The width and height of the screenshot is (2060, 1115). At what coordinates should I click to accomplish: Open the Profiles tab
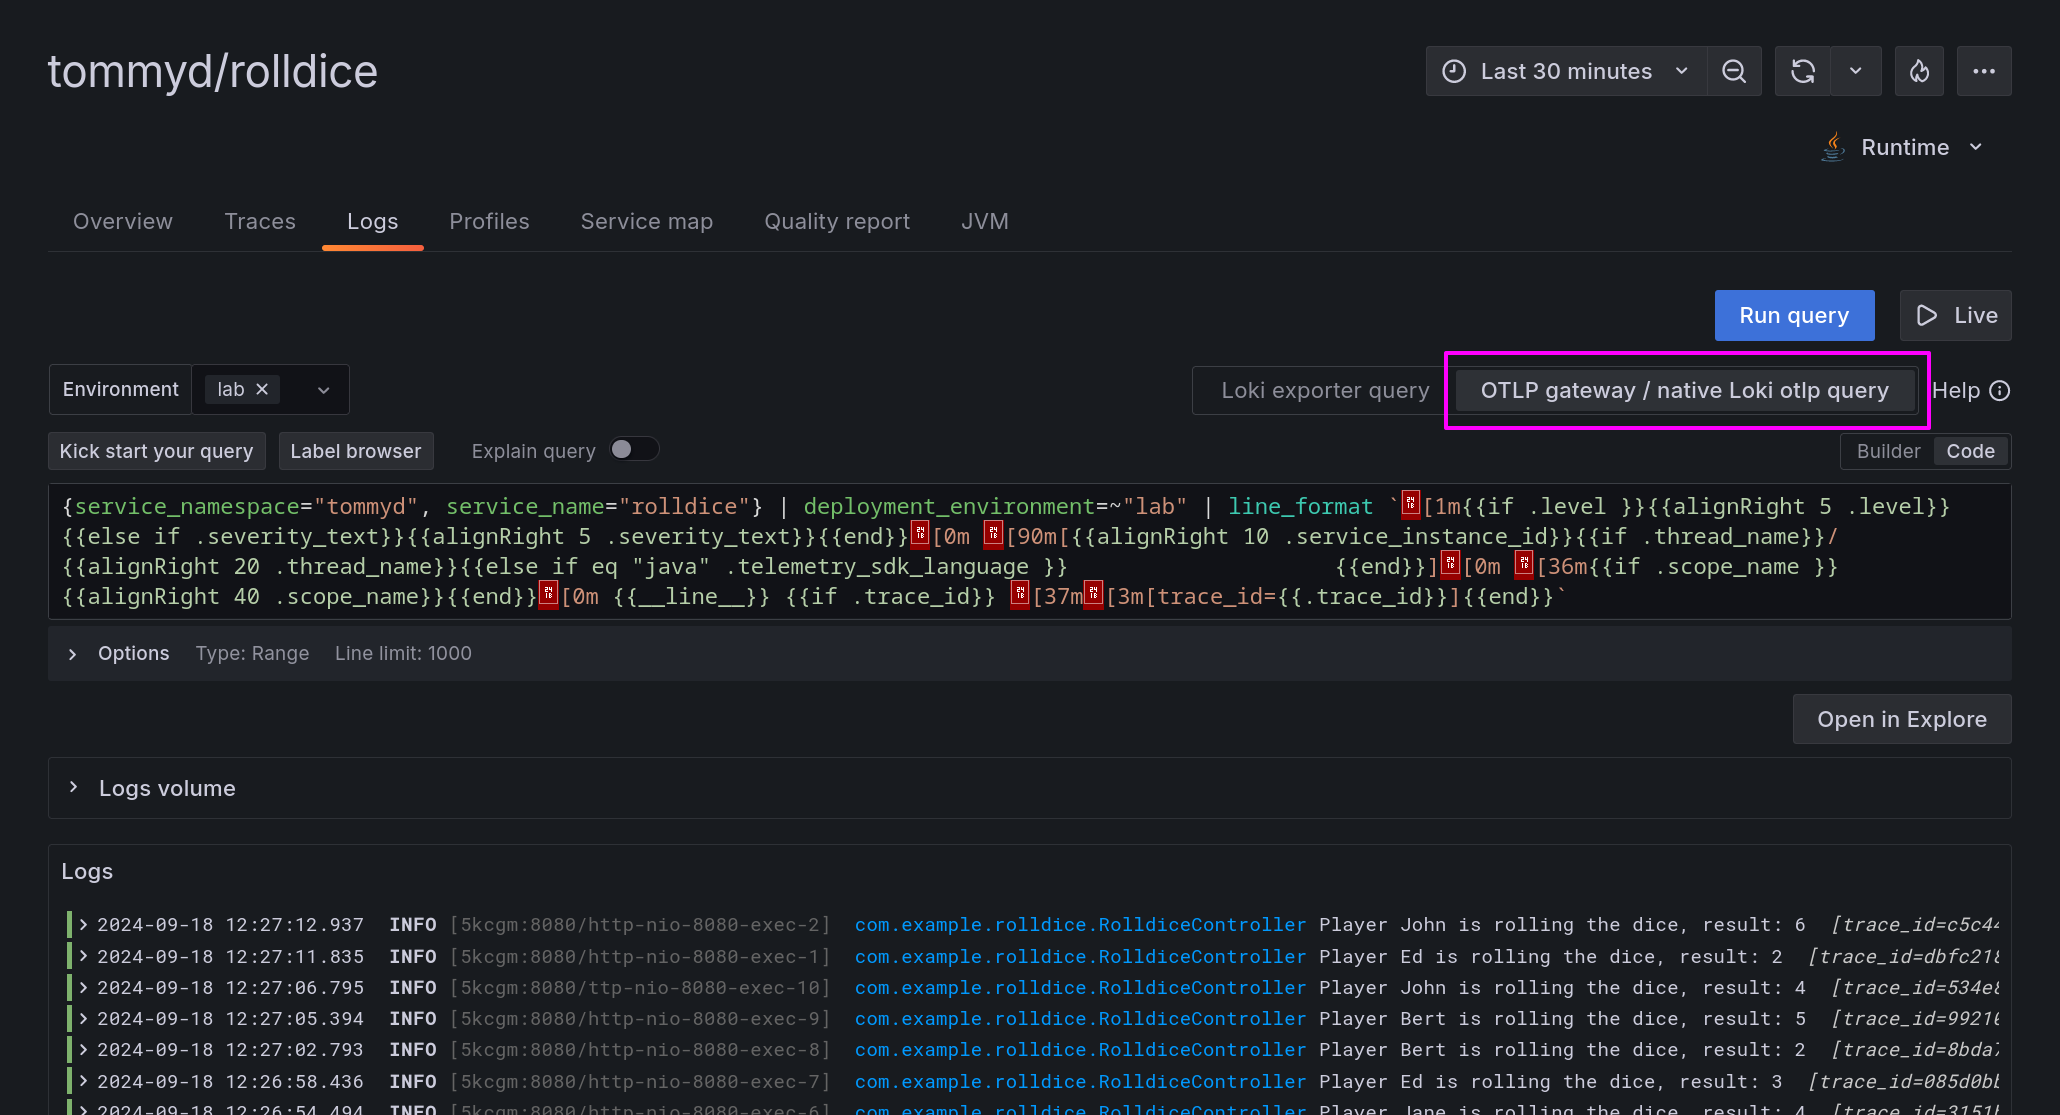tap(489, 221)
